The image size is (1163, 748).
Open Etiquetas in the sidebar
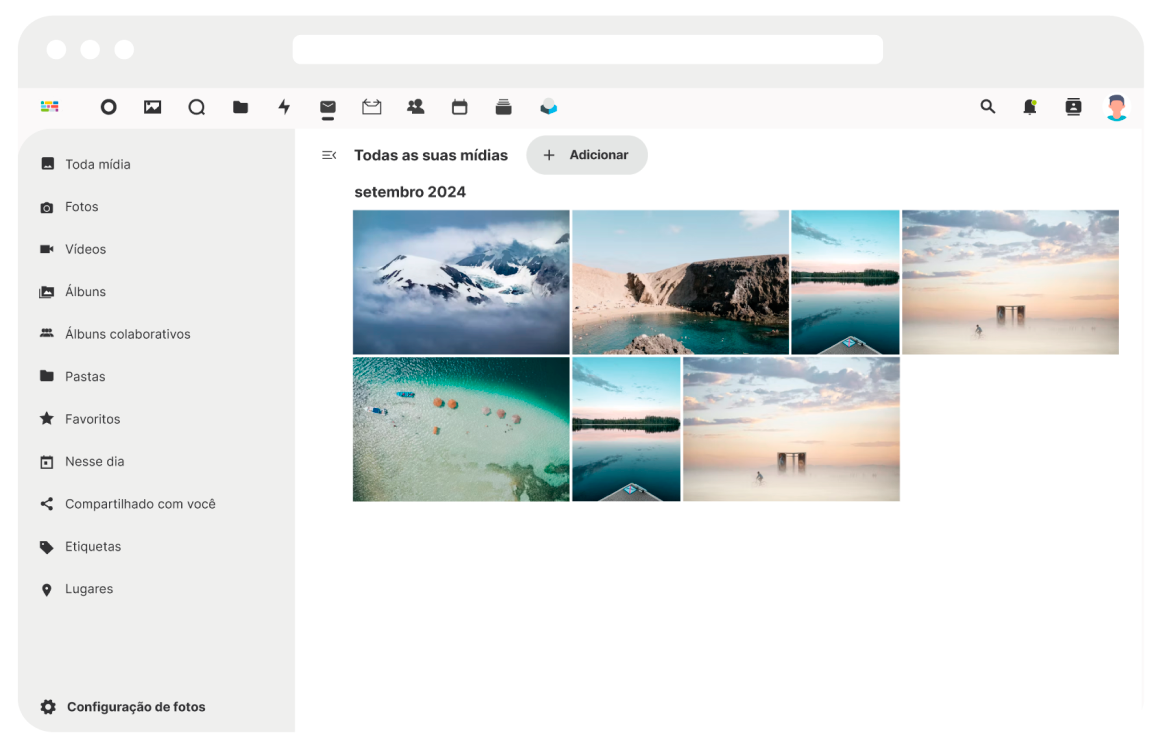(92, 547)
